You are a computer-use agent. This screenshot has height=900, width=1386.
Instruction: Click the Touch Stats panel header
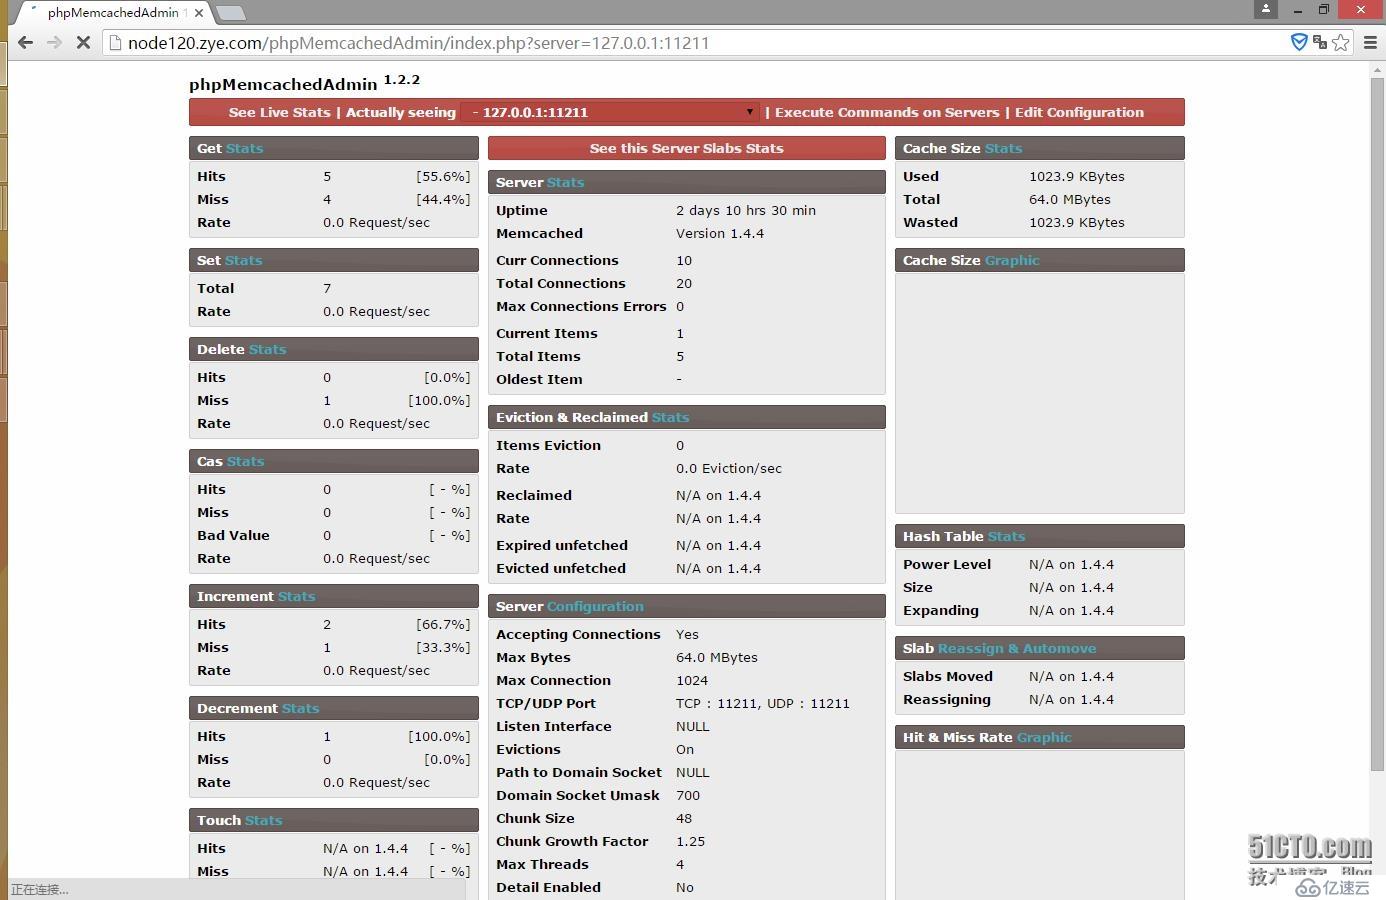[x=334, y=820]
